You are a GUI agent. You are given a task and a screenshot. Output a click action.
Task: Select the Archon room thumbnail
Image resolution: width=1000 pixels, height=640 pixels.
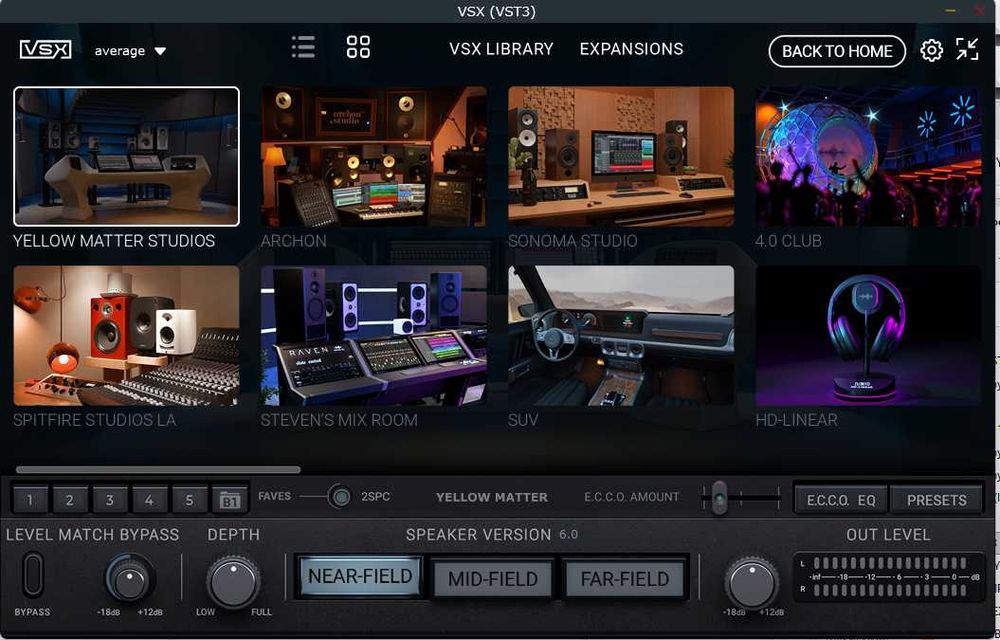coord(374,157)
